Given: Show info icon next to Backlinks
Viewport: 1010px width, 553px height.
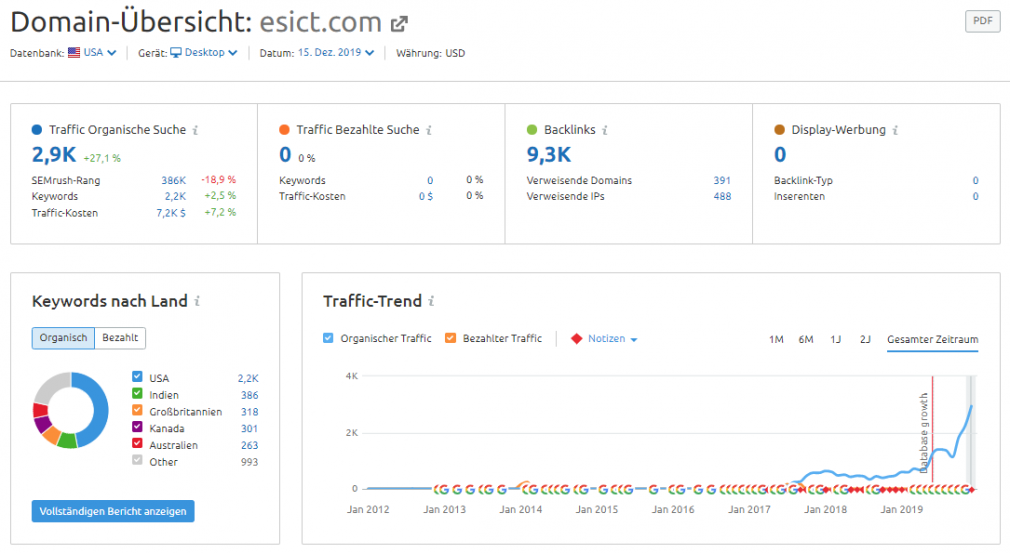Looking at the screenshot, I should (x=605, y=130).
